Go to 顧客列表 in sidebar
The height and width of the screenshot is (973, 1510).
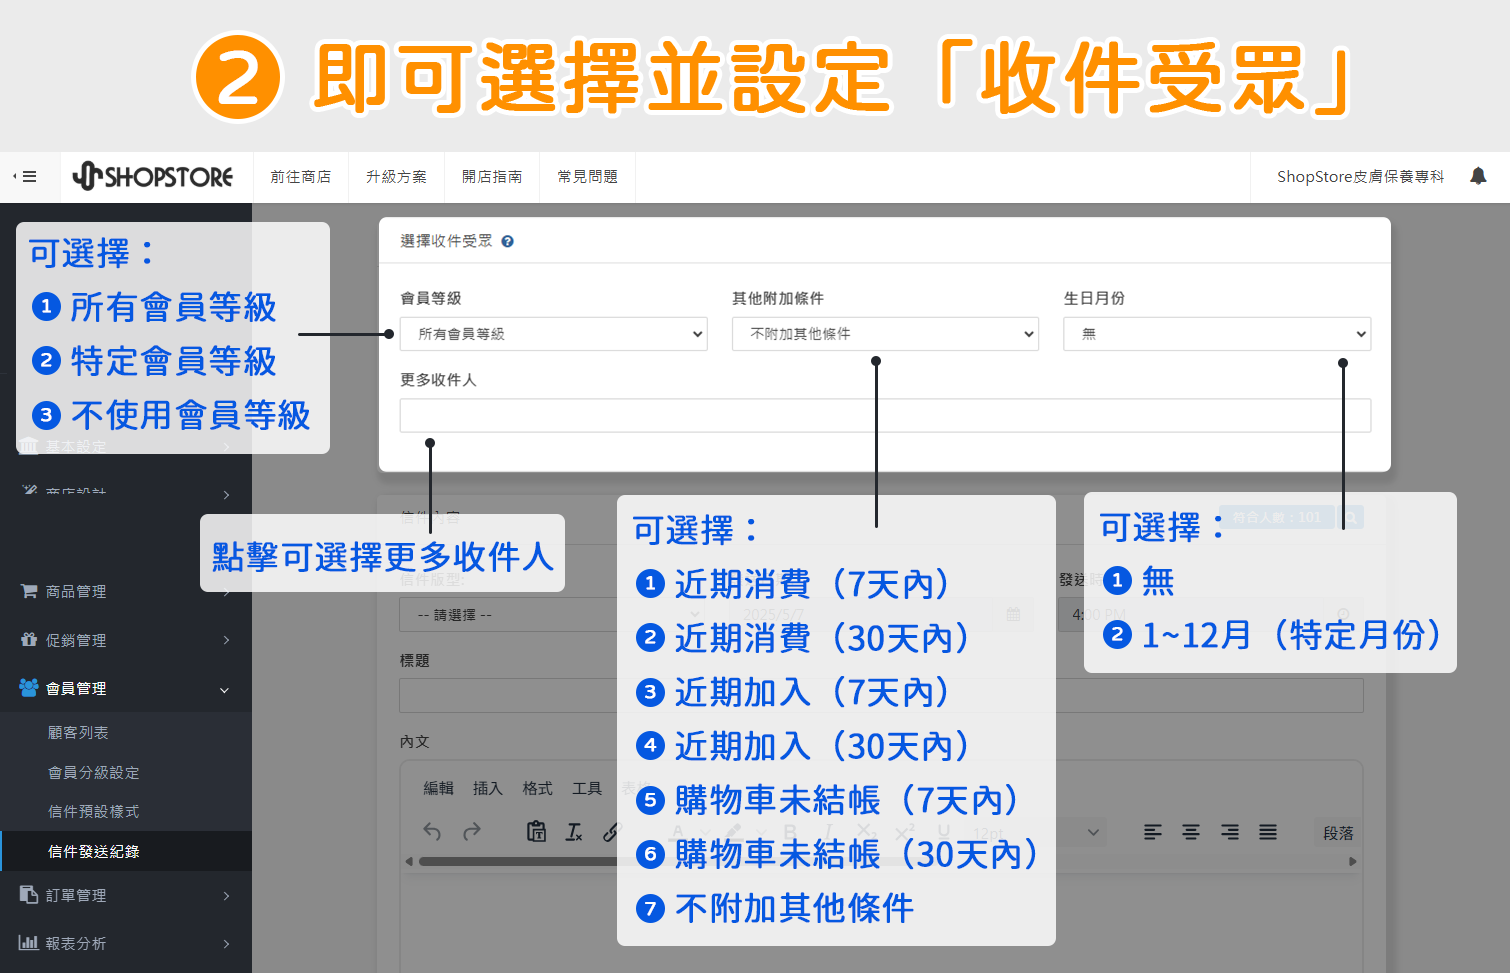pyautogui.click(x=78, y=732)
